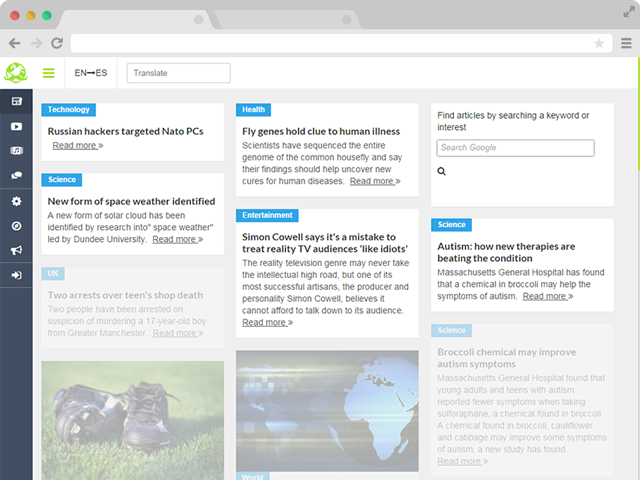The height and width of the screenshot is (480, 640).
Task: Select the Technology category tag
Action: [69, 110]
